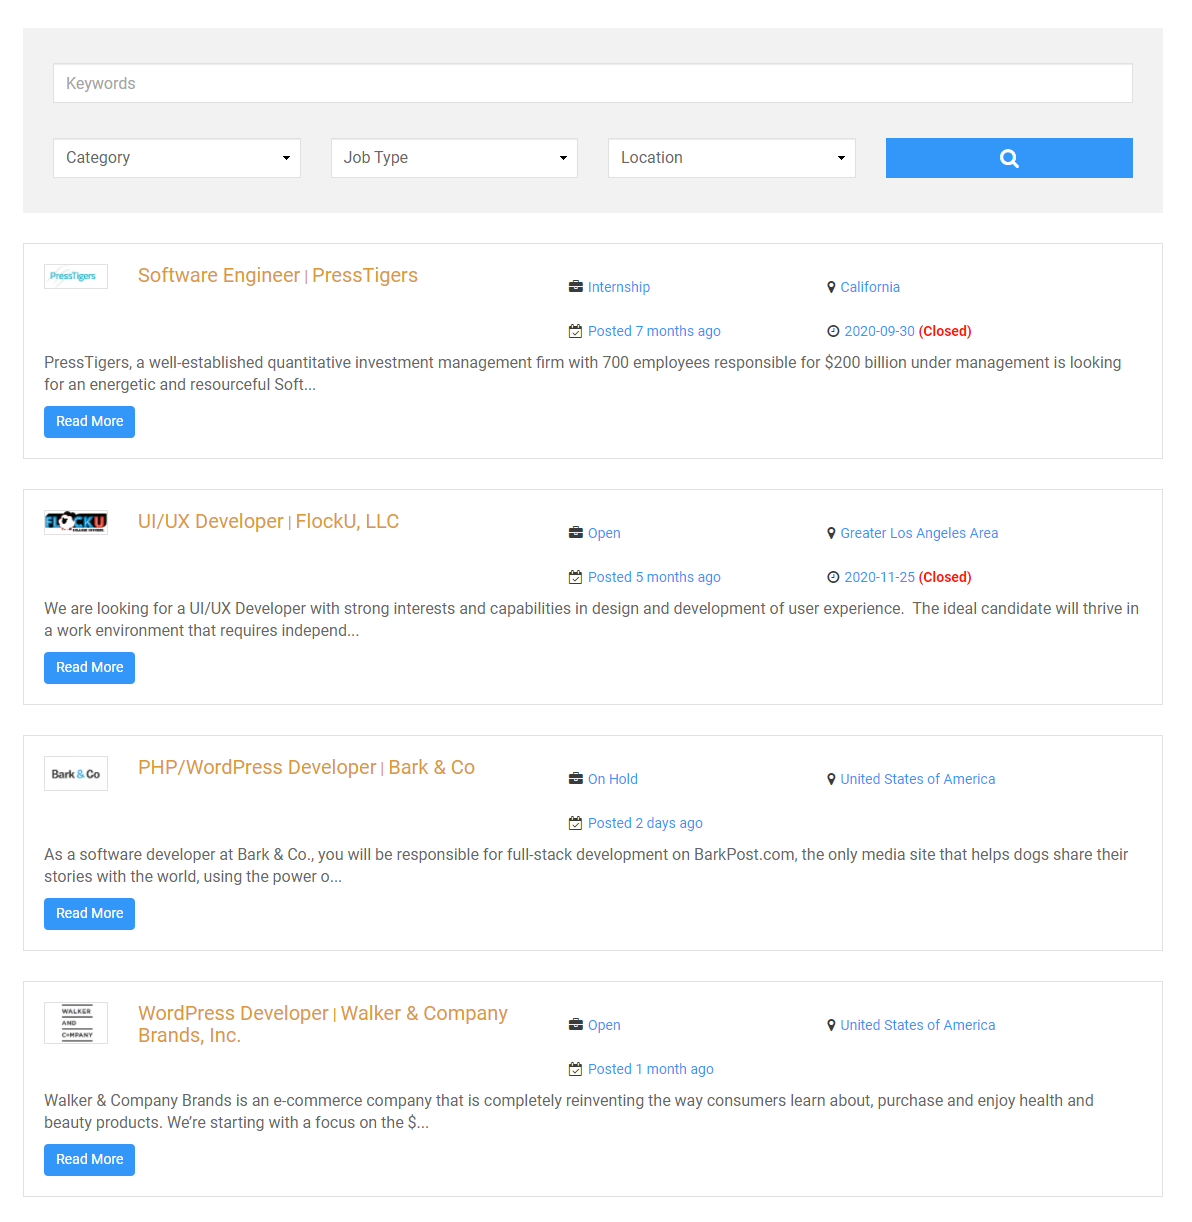Click the clock icon beside the 2020-11-25 date
1192x1222 pixels.
pos(833,577)
